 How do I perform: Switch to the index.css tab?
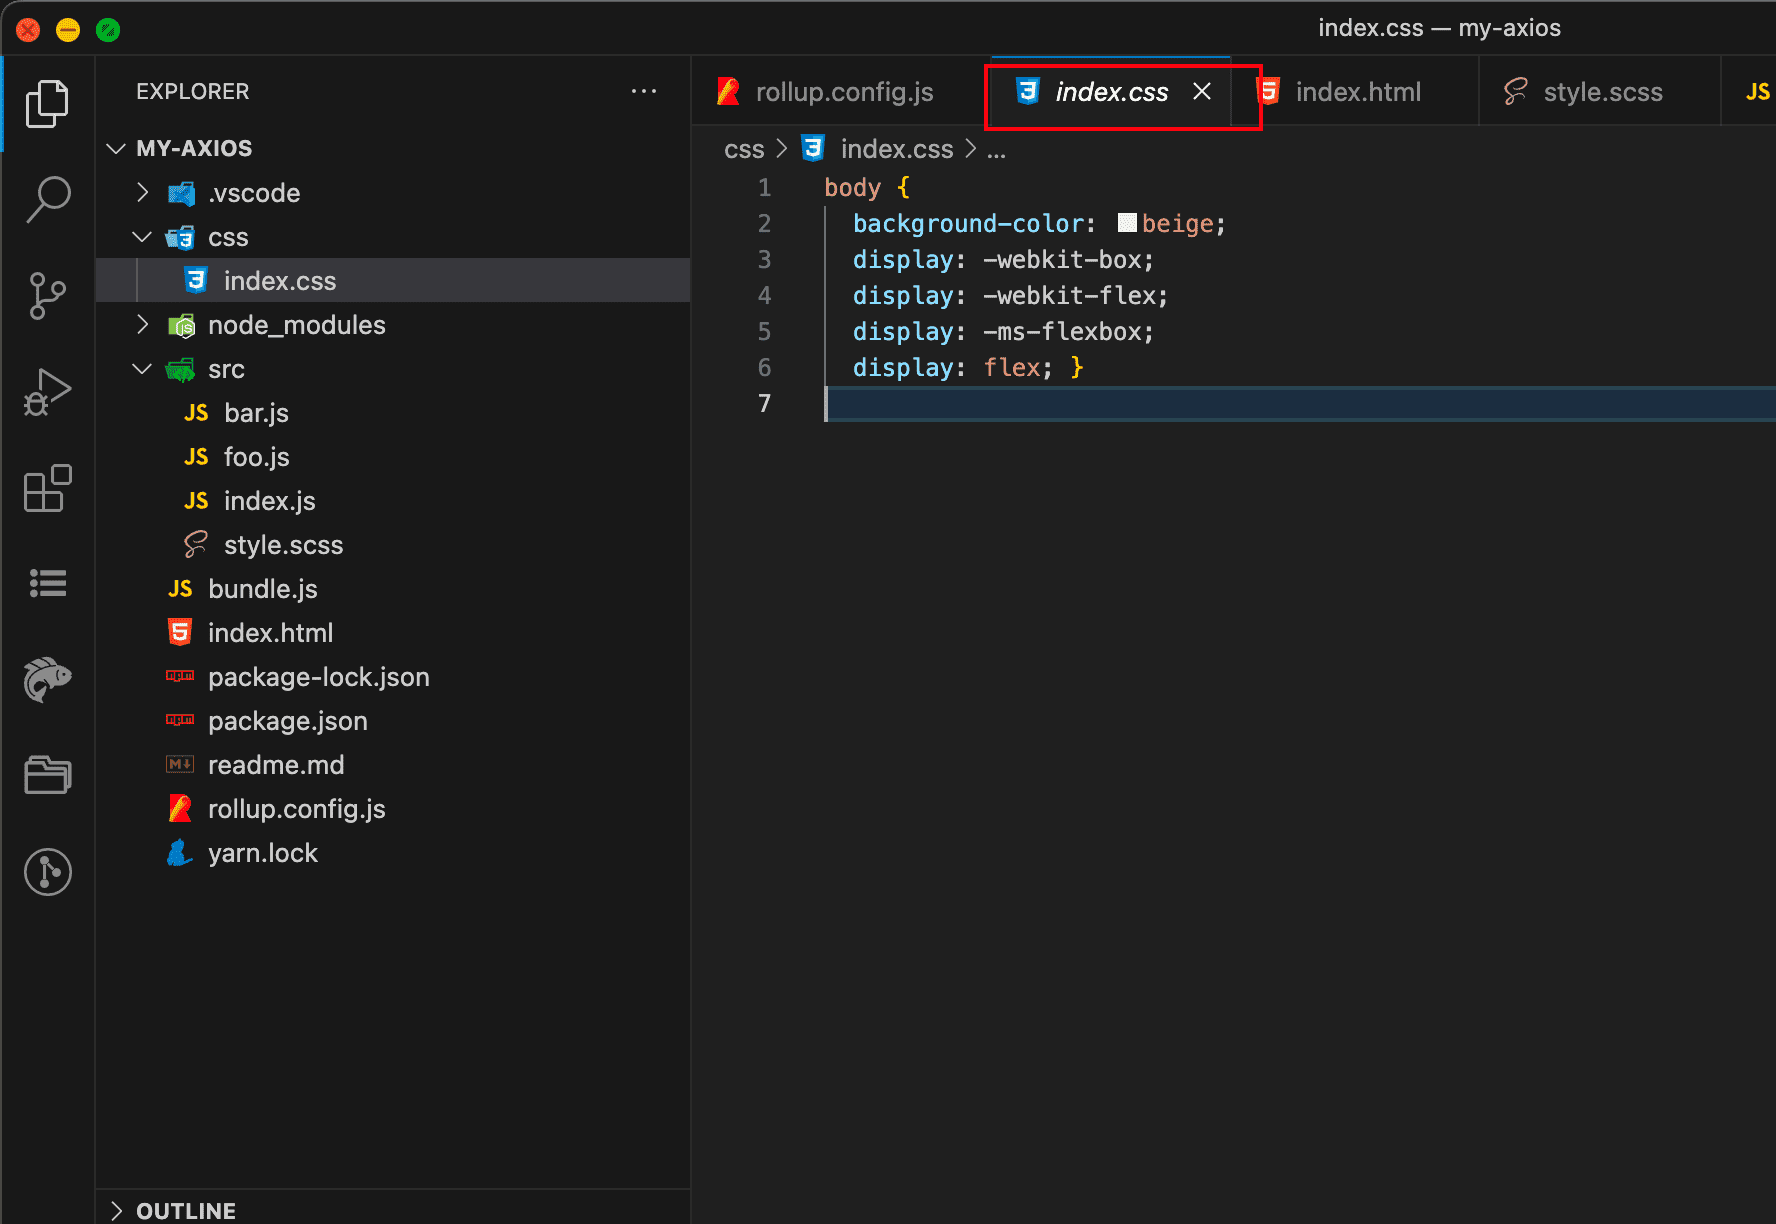tap(1110, 92)
